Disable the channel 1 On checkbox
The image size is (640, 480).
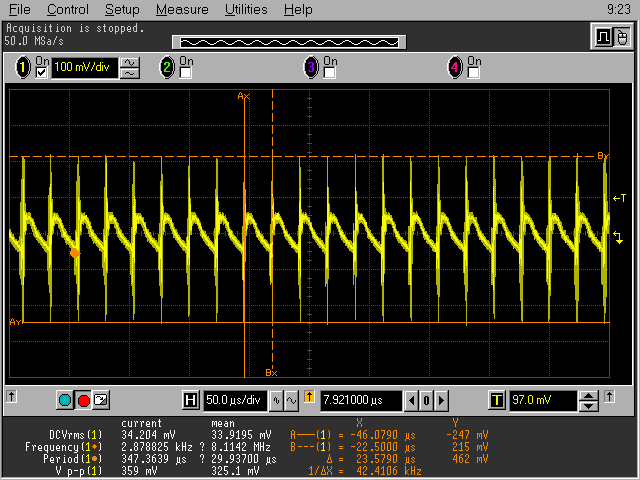[x=41, y=73]
